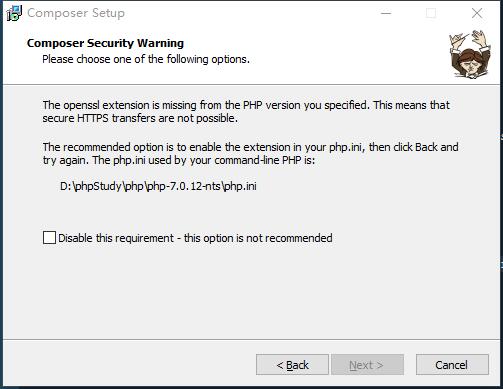
Task: Click the 'Disable this requirement' words beside checkbox
Action: point(116,238)
